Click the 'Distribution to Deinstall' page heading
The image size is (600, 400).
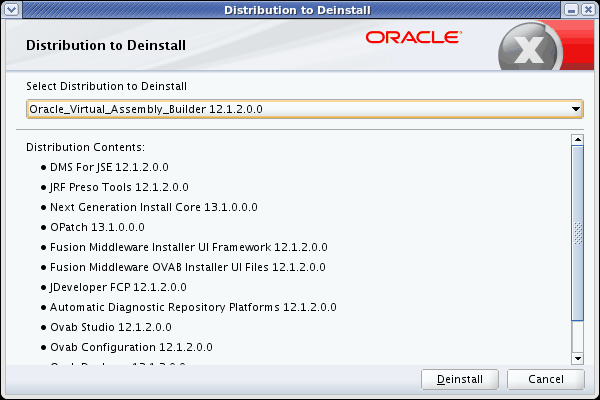click(x=106, y=46)
